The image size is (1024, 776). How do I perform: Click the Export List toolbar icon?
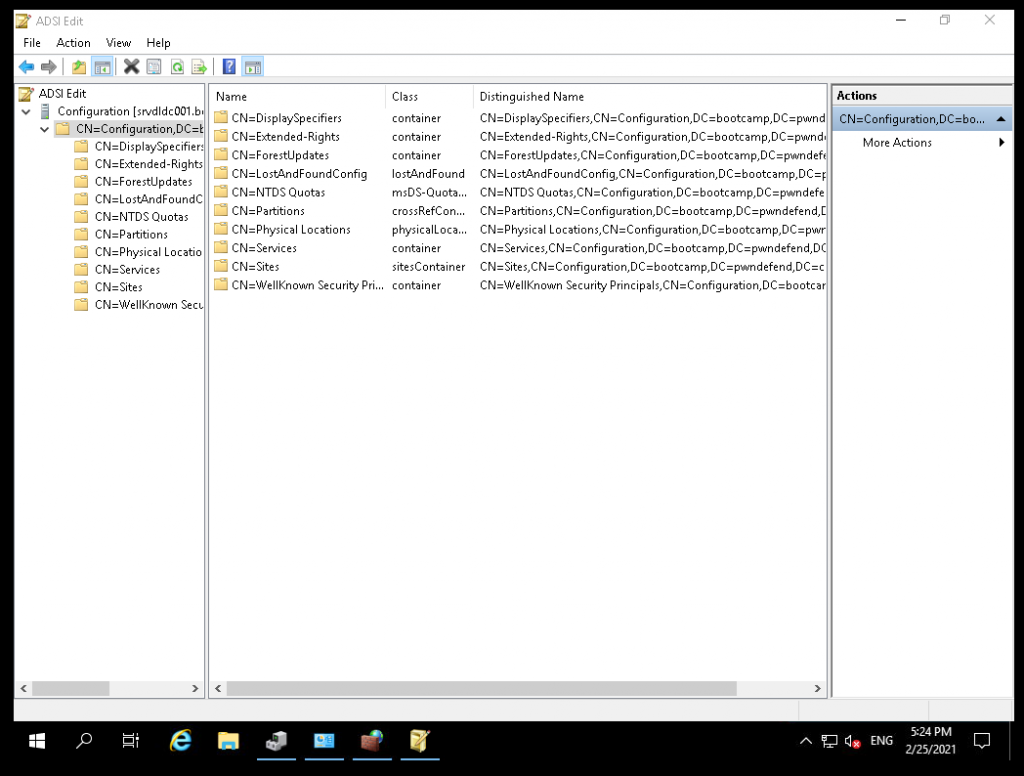[x=200, y=66]
